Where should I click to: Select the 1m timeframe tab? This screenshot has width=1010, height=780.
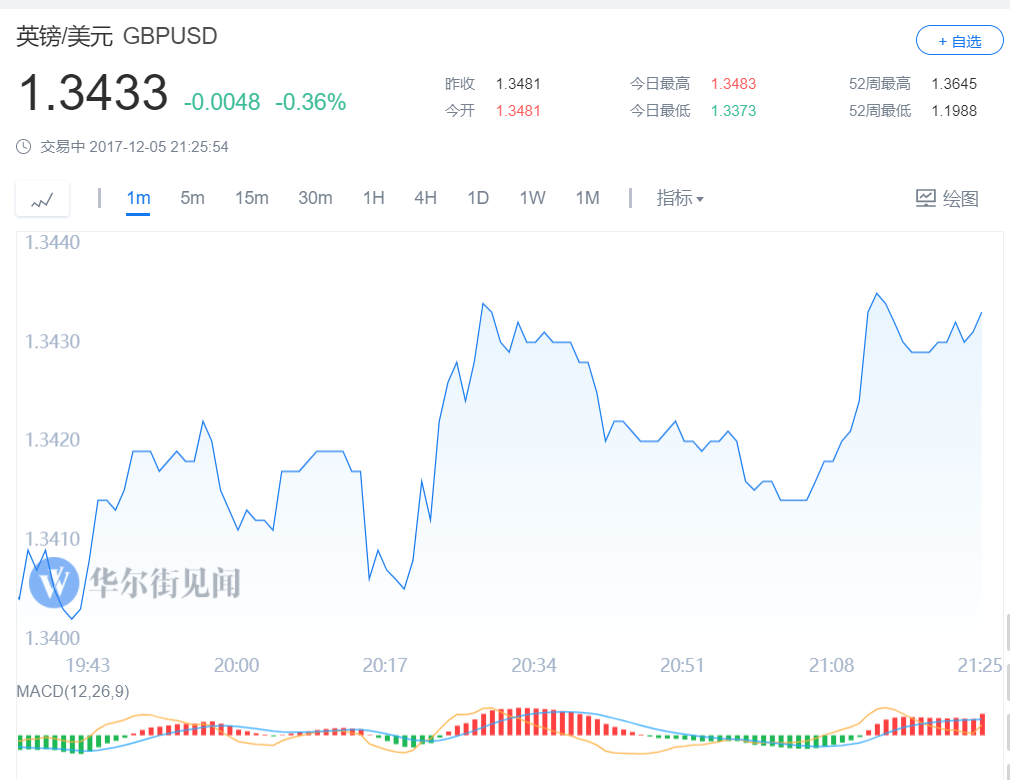[138, 198]
